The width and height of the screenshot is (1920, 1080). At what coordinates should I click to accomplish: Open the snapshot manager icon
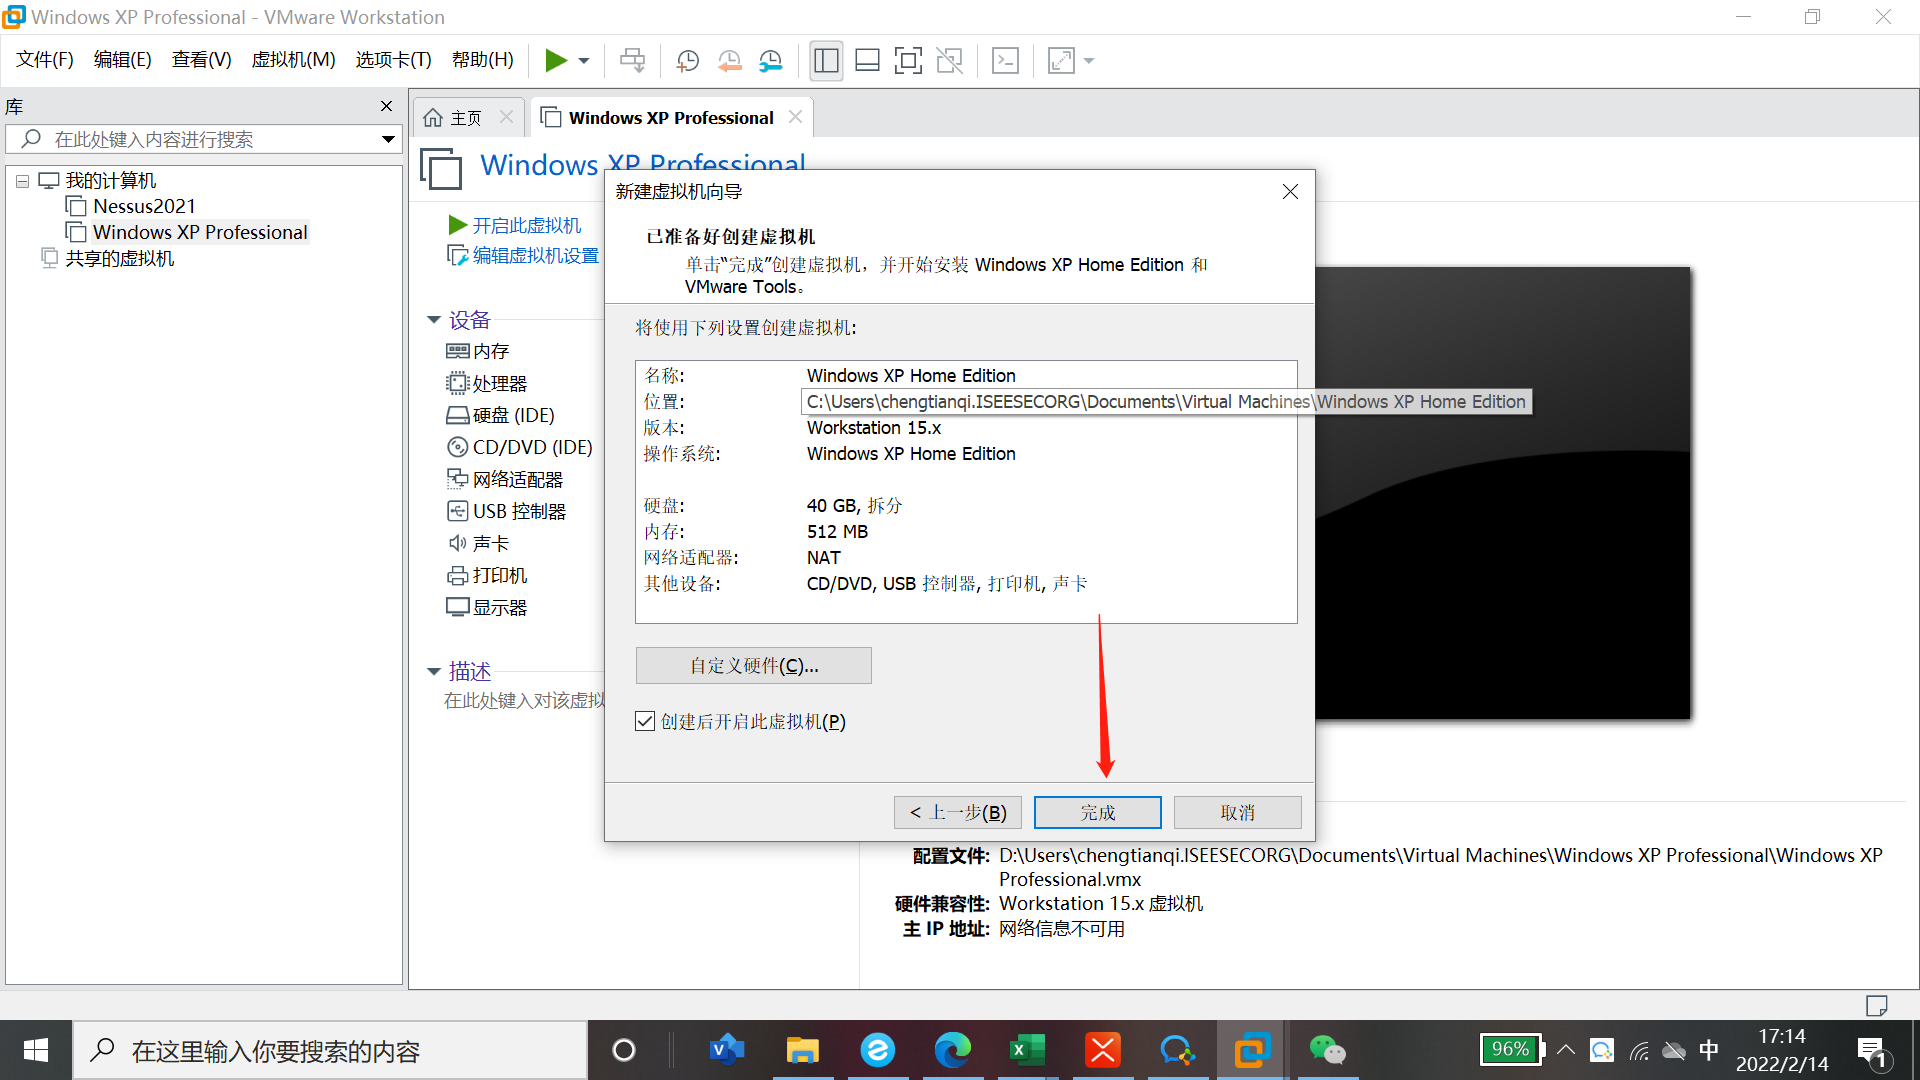tap(770, 61)
